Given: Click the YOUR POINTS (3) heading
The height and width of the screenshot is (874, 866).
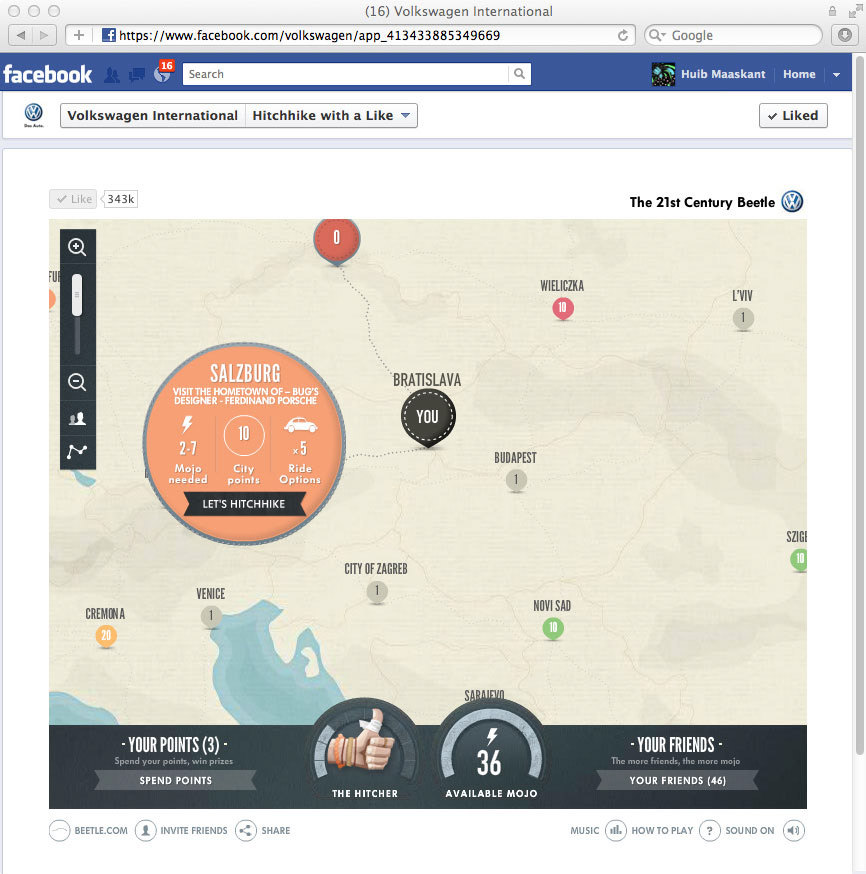Looking at the screenshot, I should pos(174,745).
